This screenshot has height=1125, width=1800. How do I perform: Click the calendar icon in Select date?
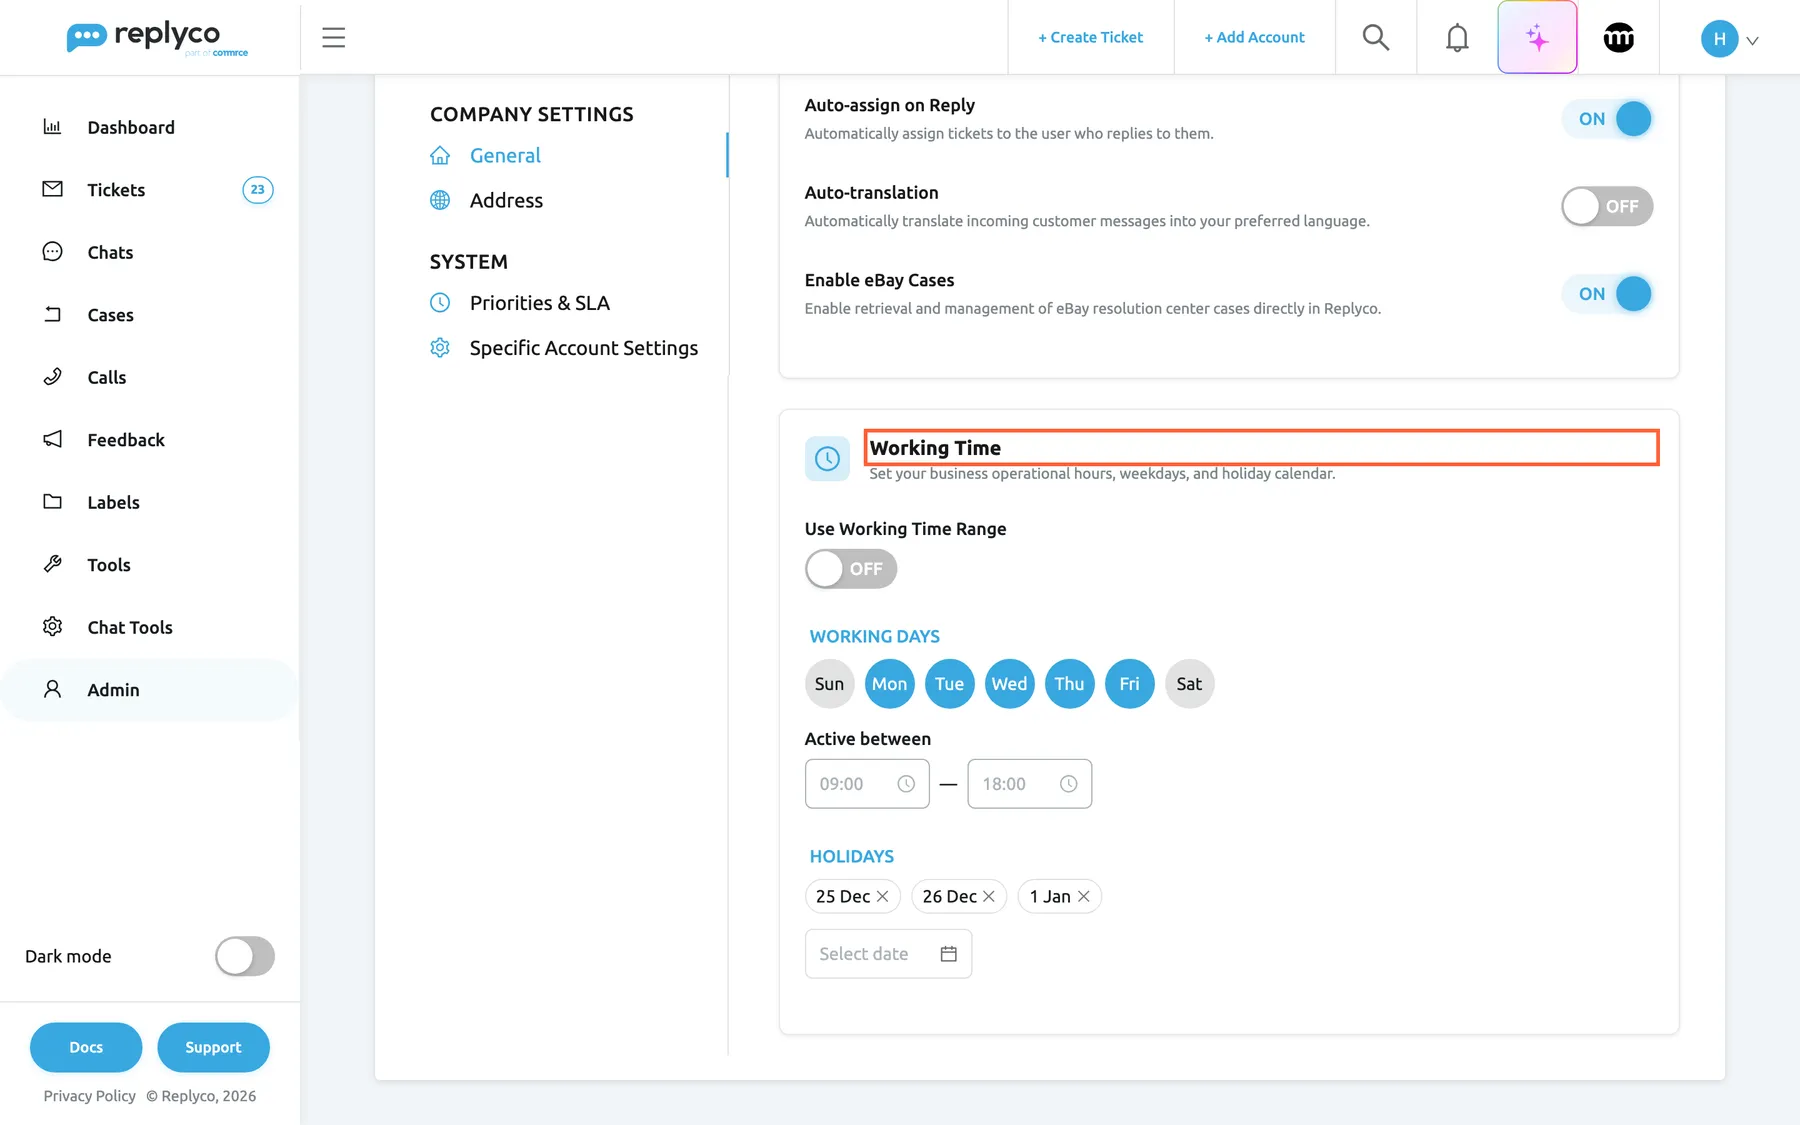click(x=948, y=954)
